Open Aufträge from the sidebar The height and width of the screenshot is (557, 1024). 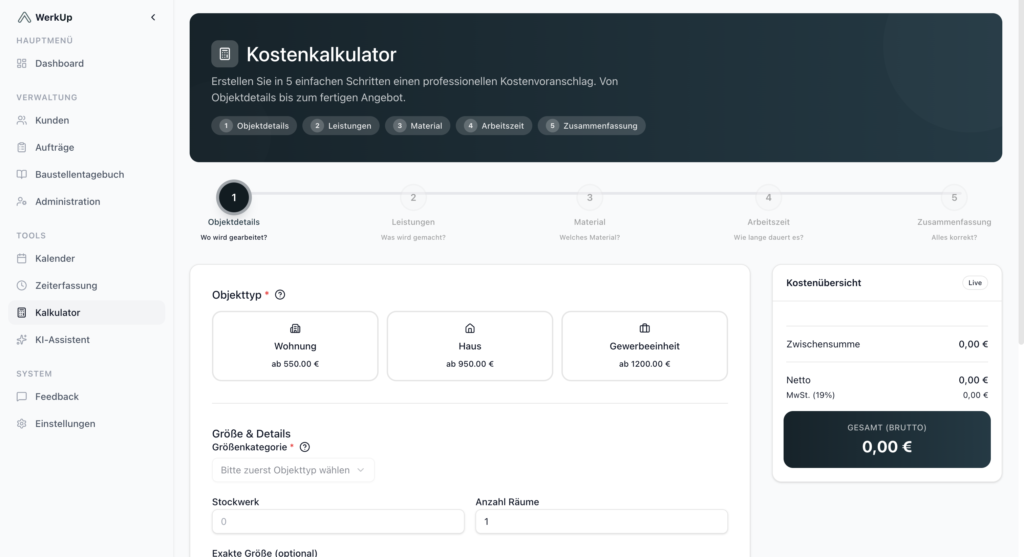coord(54,147)
